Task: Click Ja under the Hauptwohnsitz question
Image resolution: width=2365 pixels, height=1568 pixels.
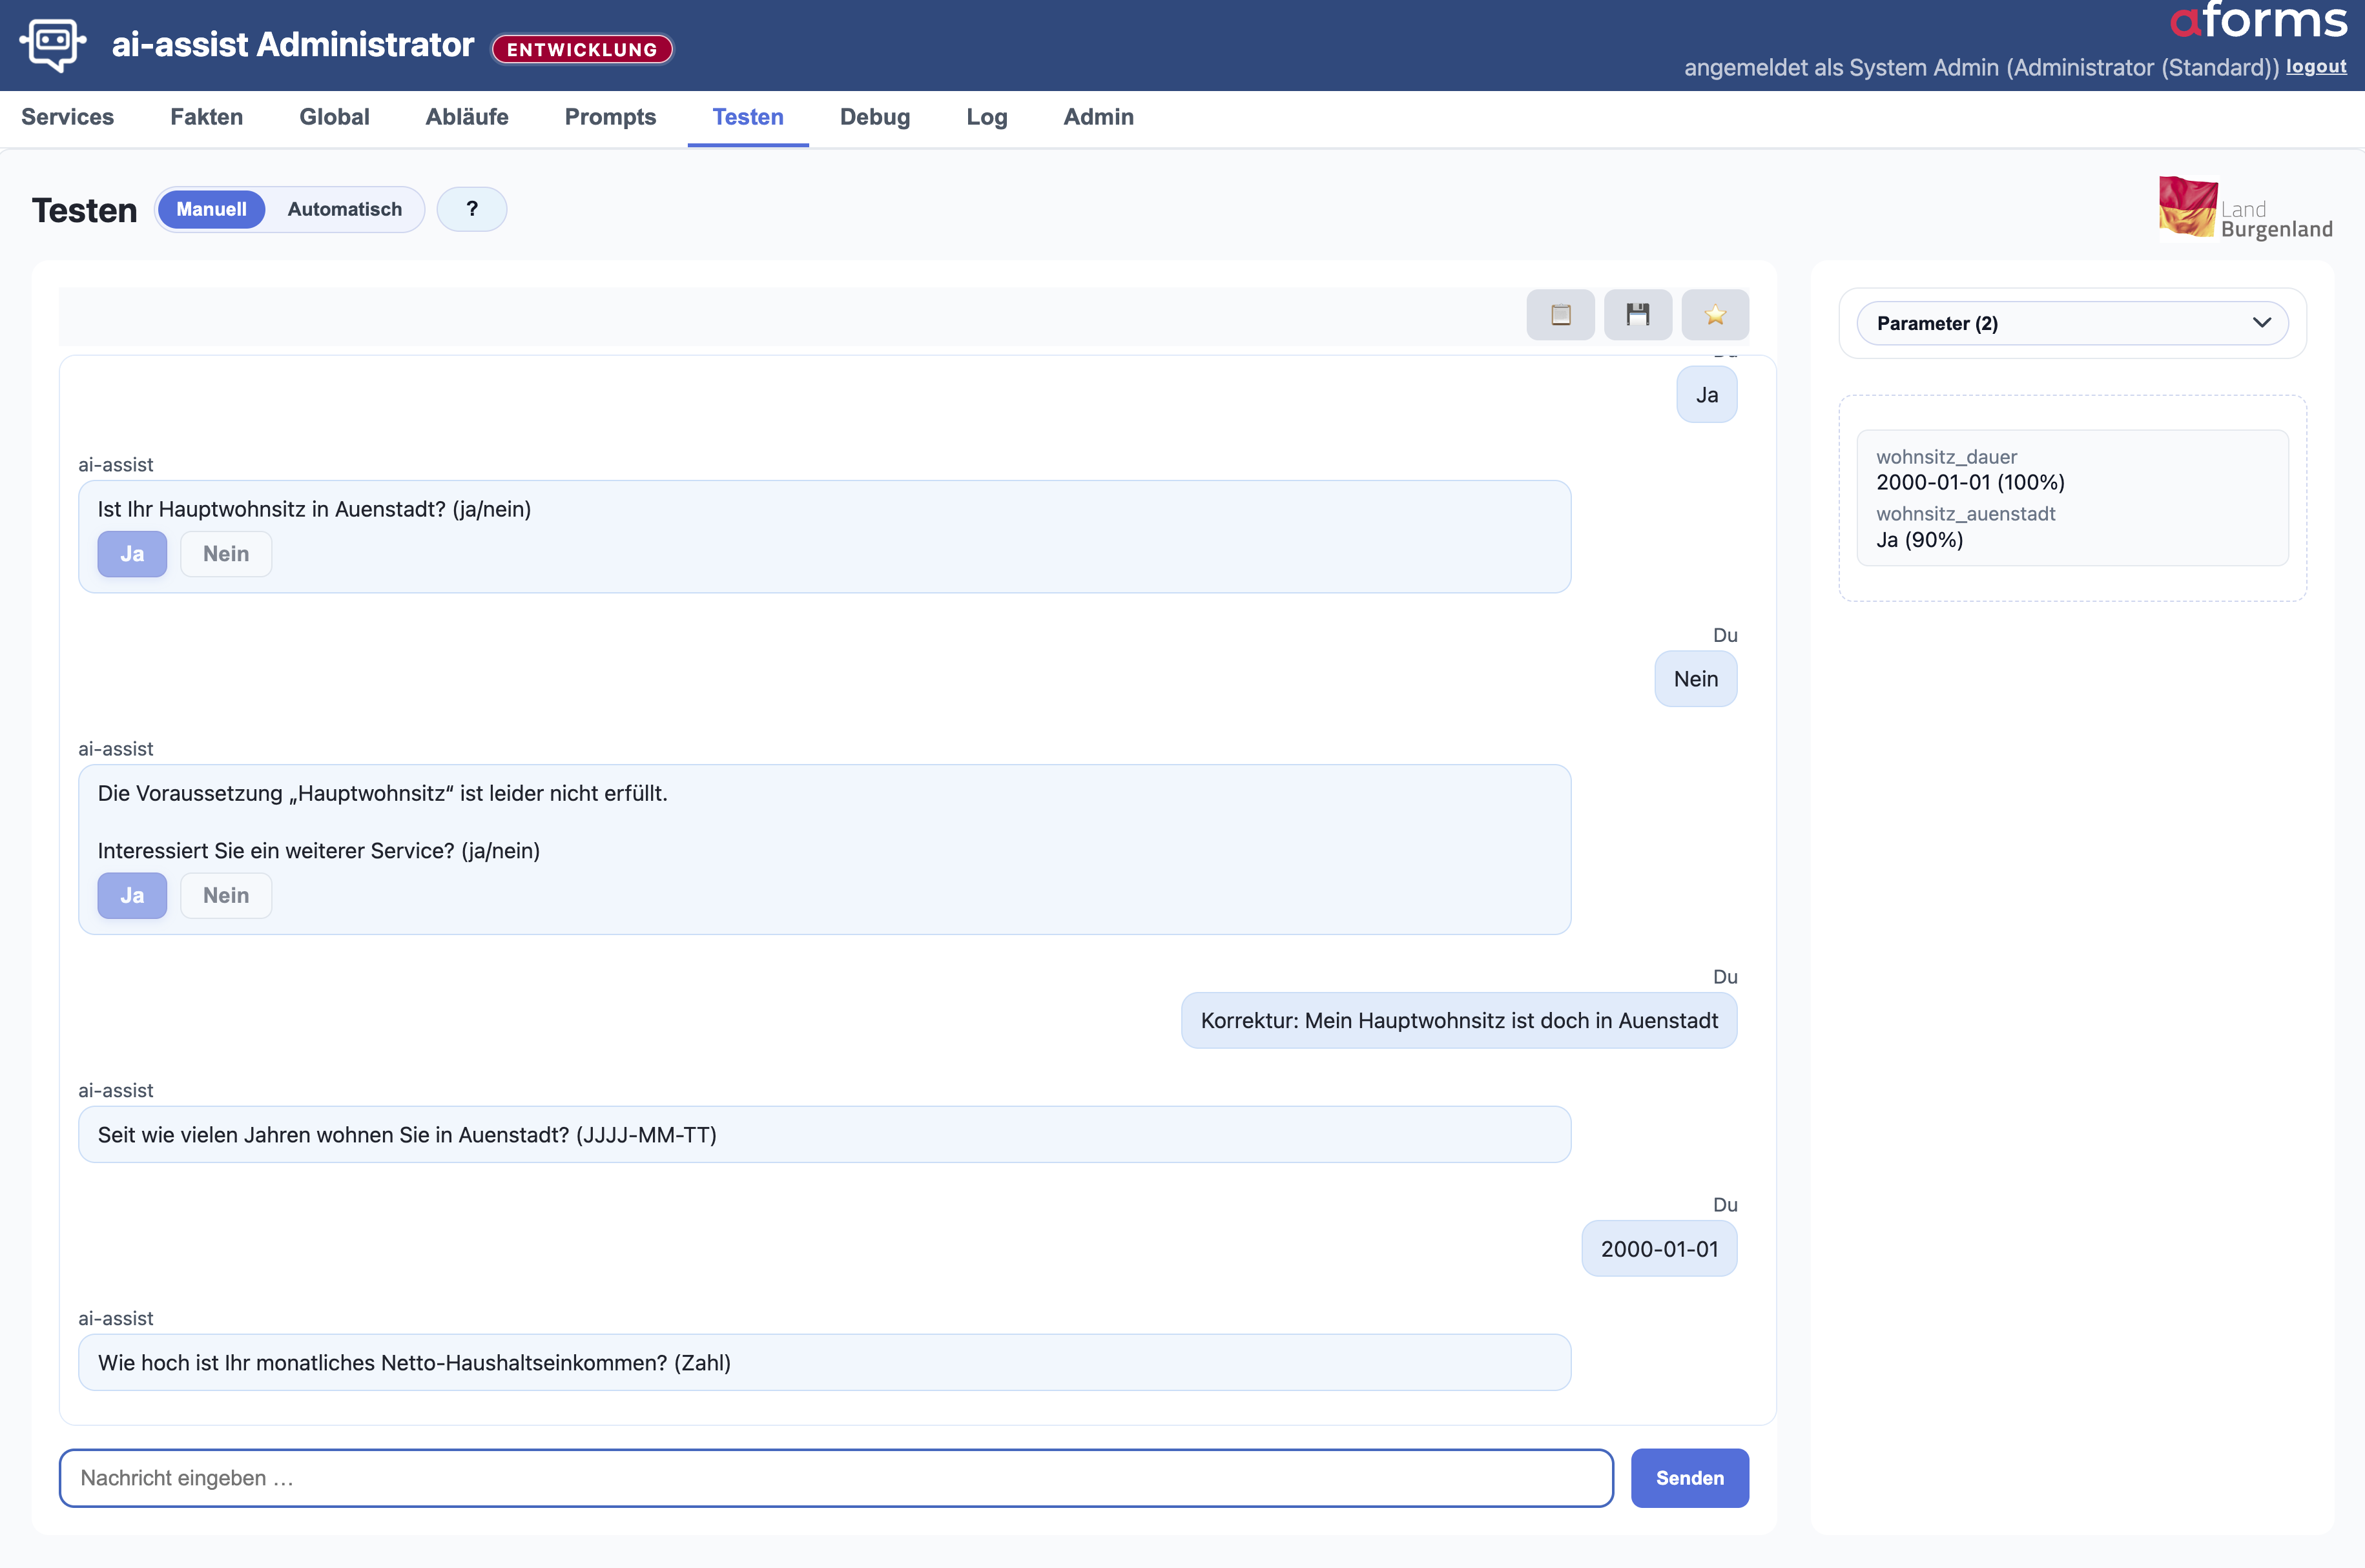Action: pyautogui.click(x=132, y=554)
